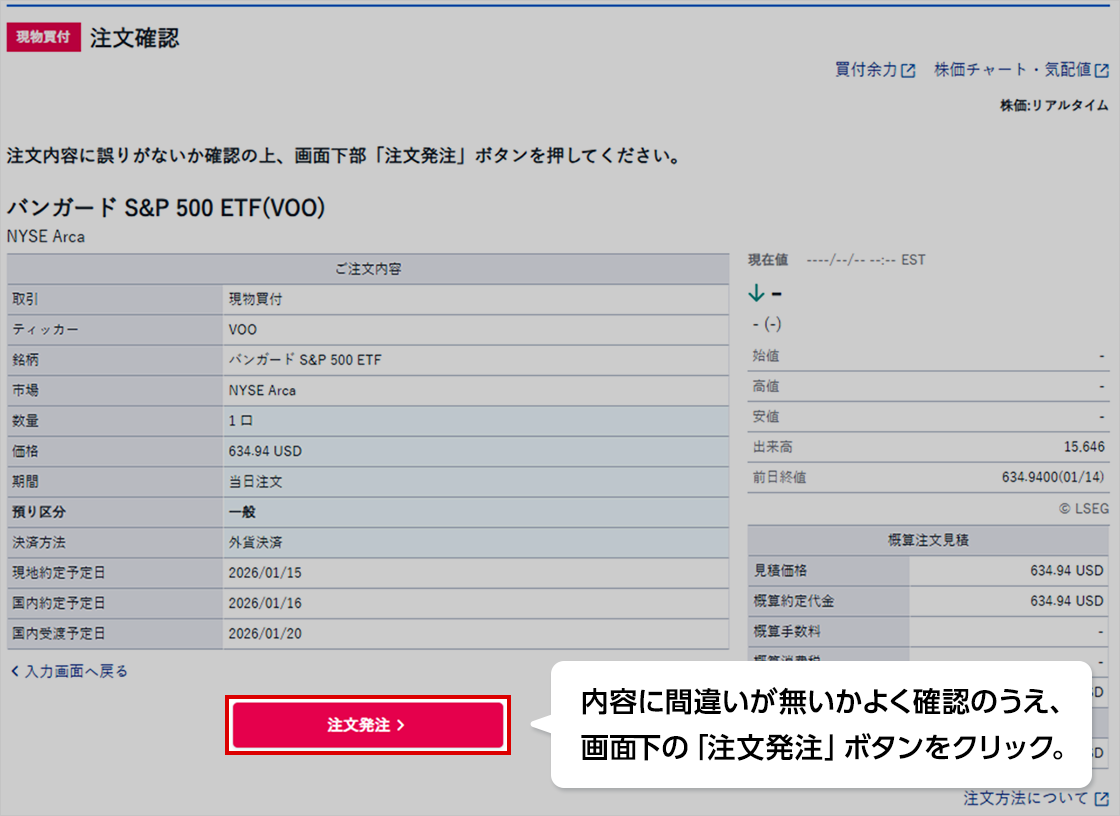Open the 買付余力 buying power link
Viewport: 1120px width, 816px height.
coord(866,70)
